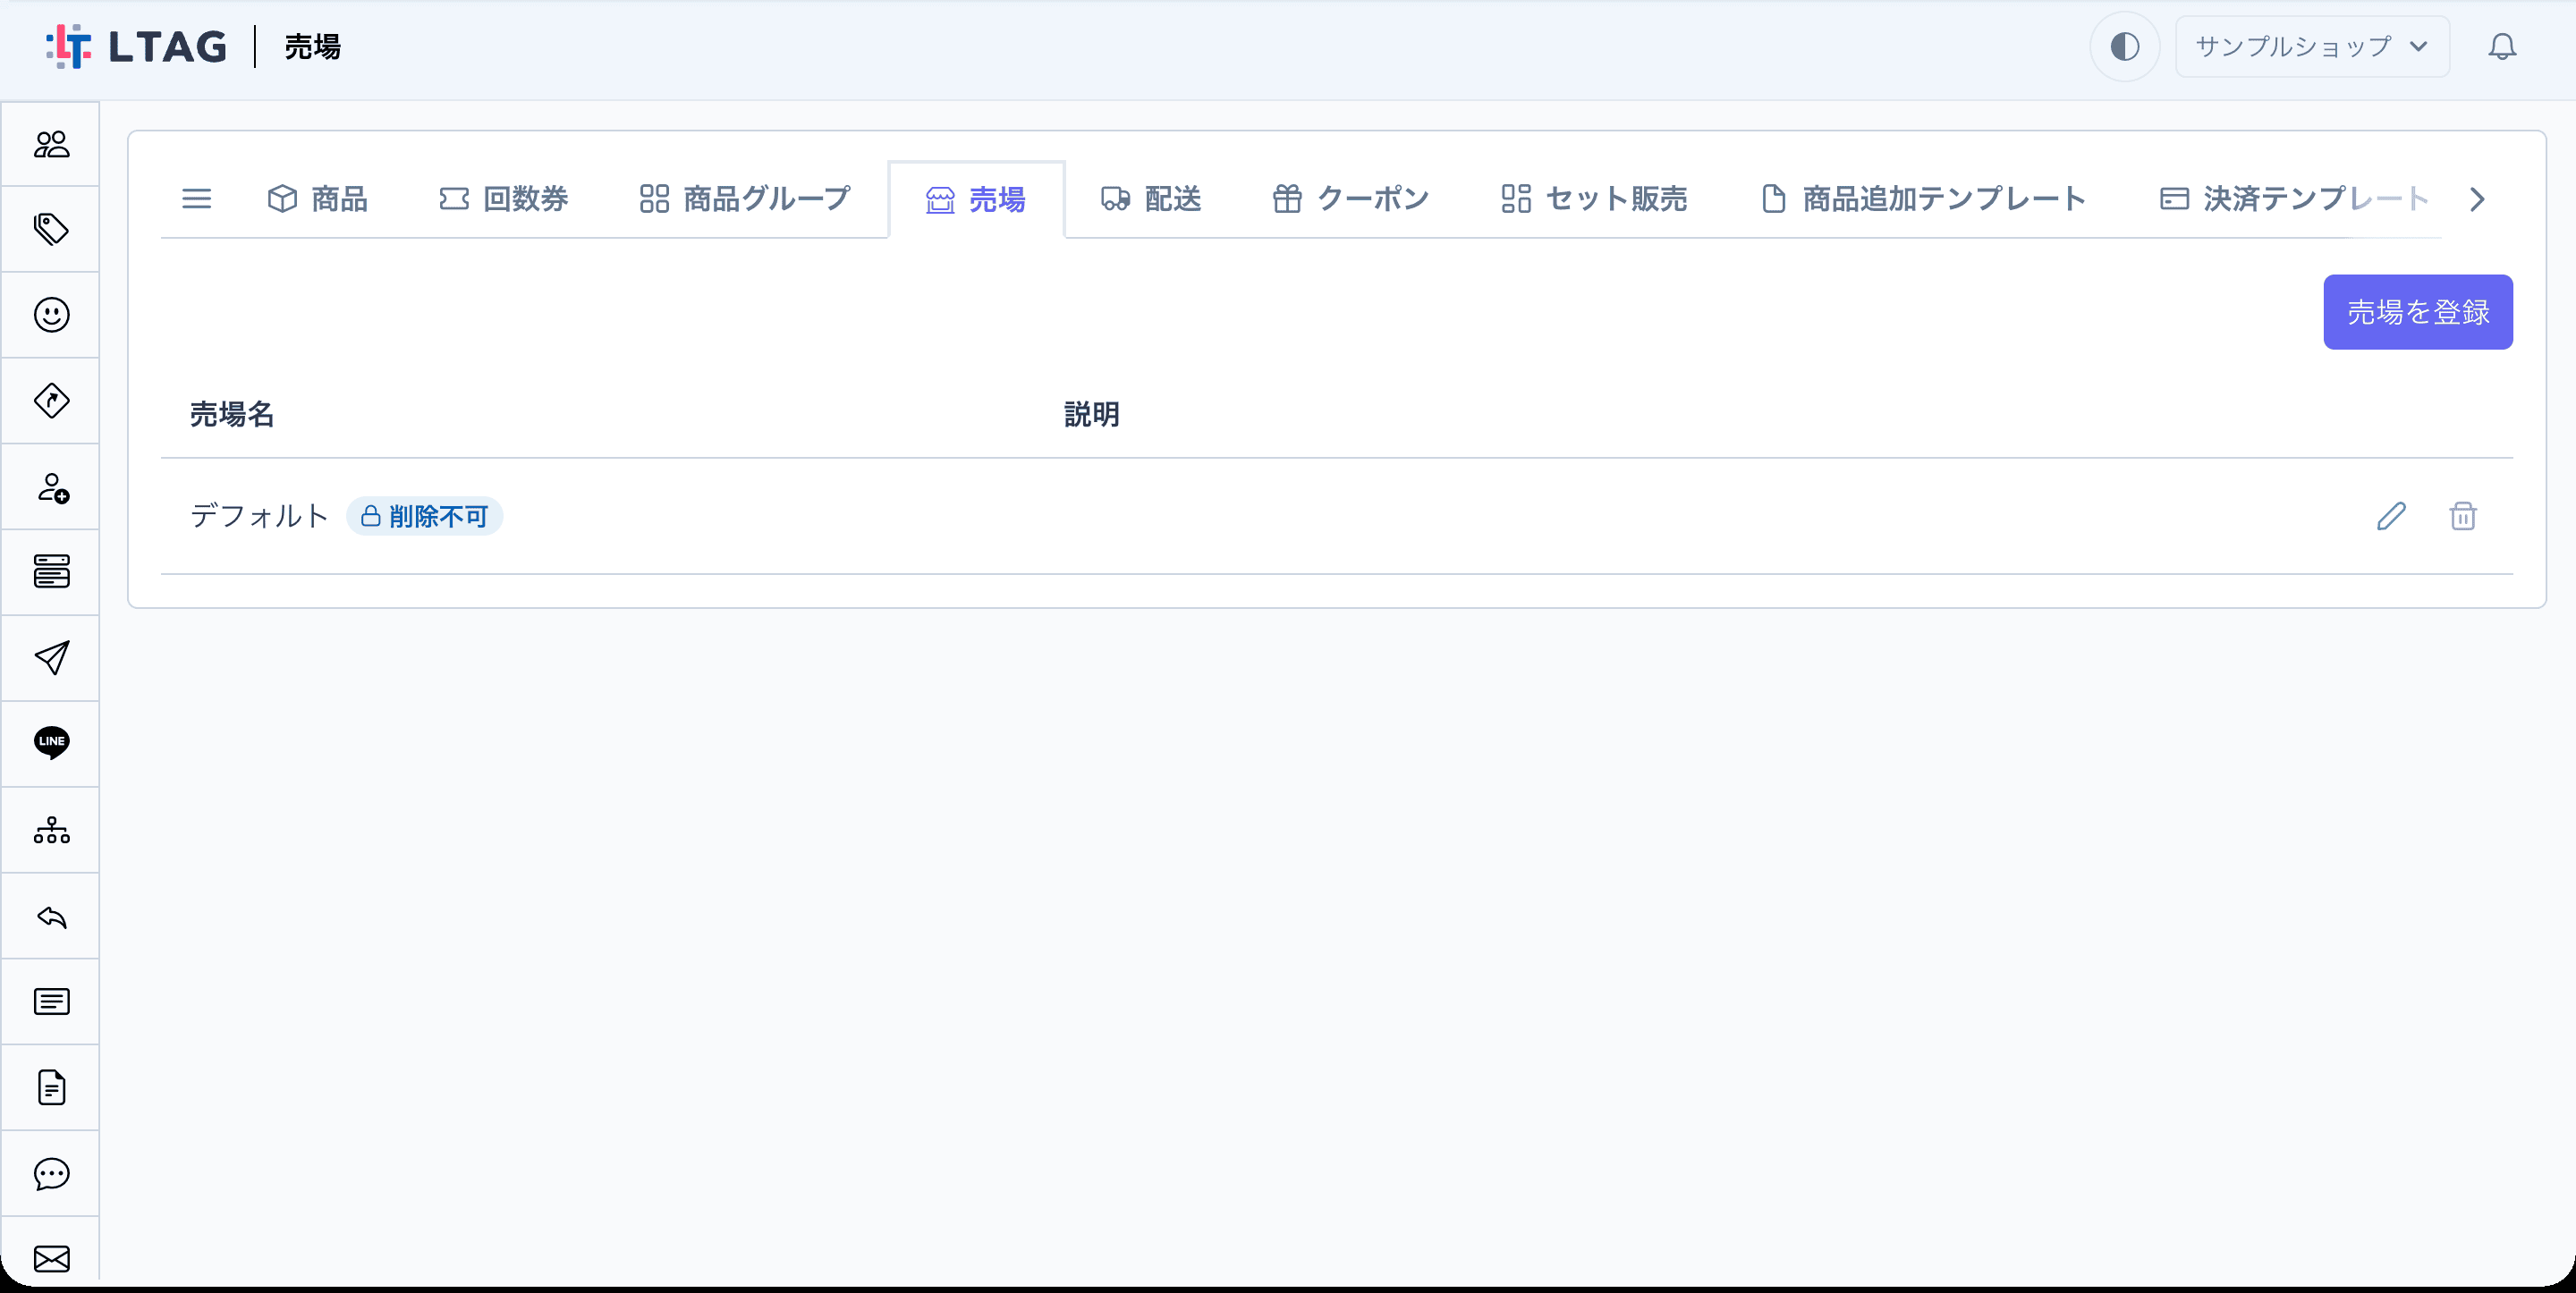Image resolution: width=2576 pixels, height=1293 pixels.
Task: Switch to the クーポン tab
Action: 1351,199
